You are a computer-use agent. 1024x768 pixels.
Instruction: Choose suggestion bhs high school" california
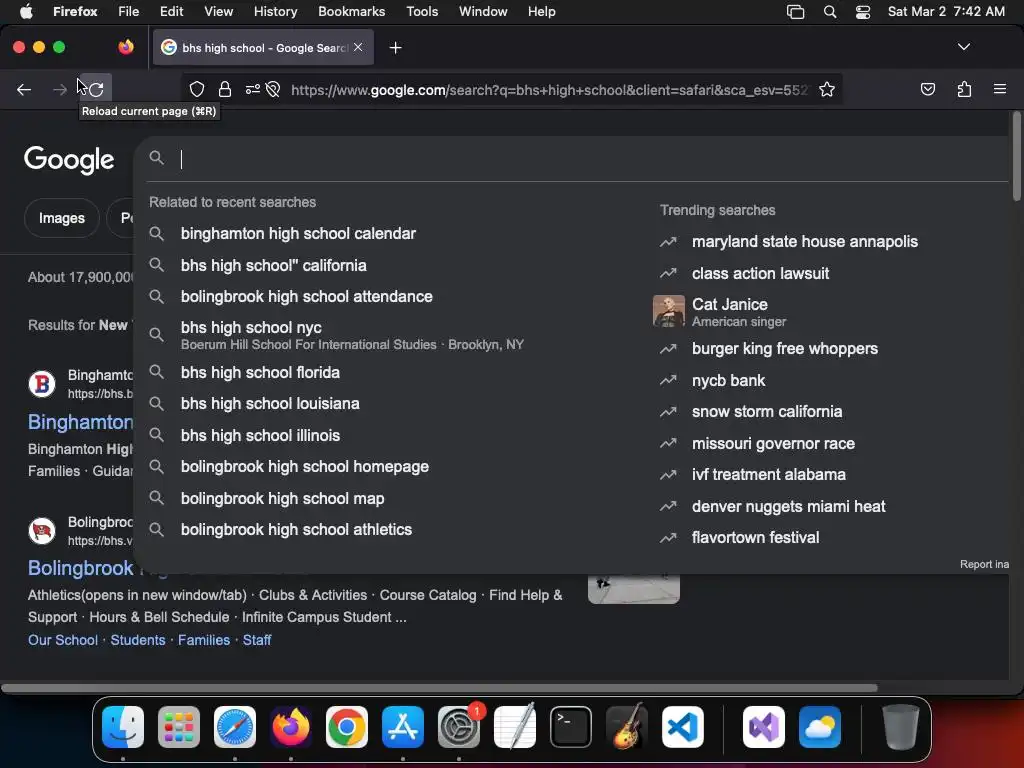[x=273, y=265]
